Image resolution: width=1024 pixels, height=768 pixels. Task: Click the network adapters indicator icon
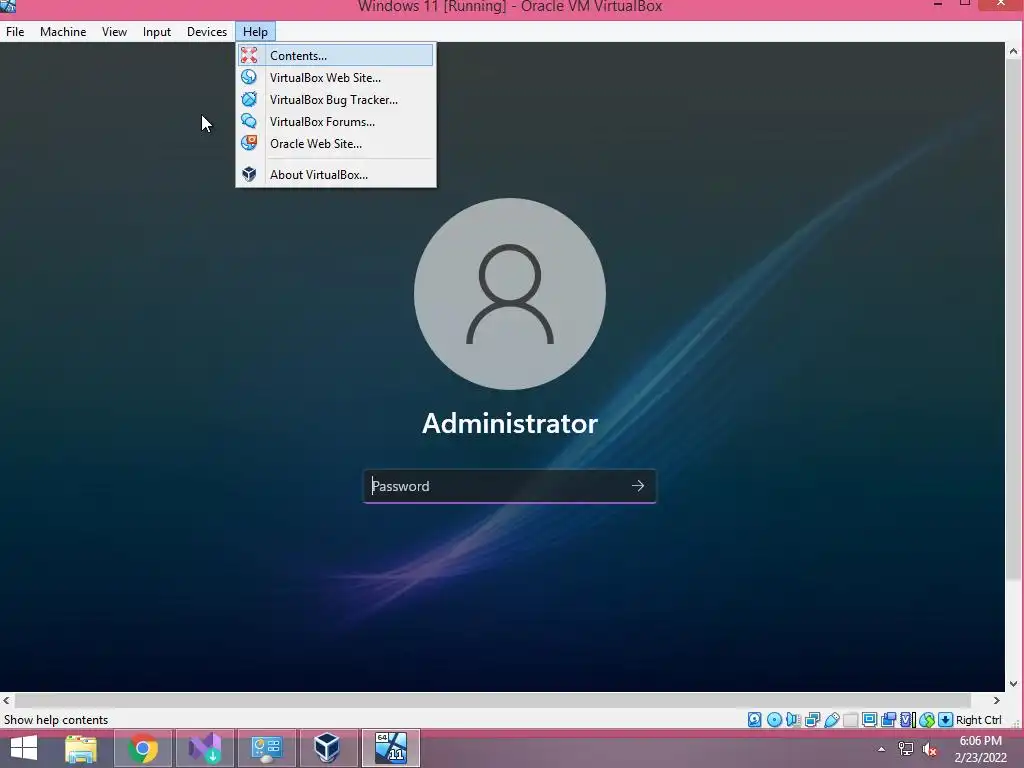coord(812,720)
